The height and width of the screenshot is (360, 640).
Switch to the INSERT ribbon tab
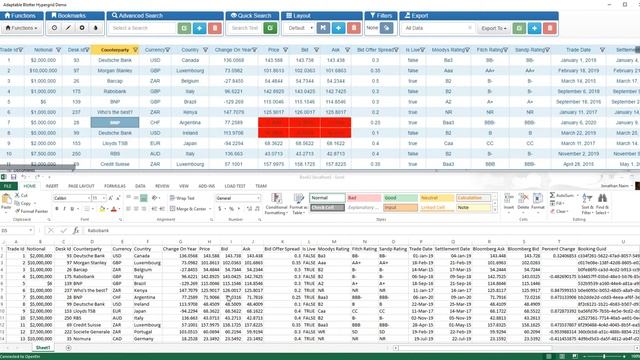point(52,186)
